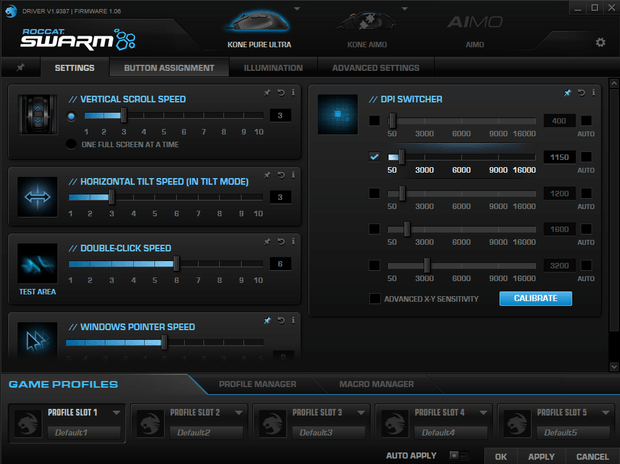Select One Full Screen At A Time option

[71, 144]
